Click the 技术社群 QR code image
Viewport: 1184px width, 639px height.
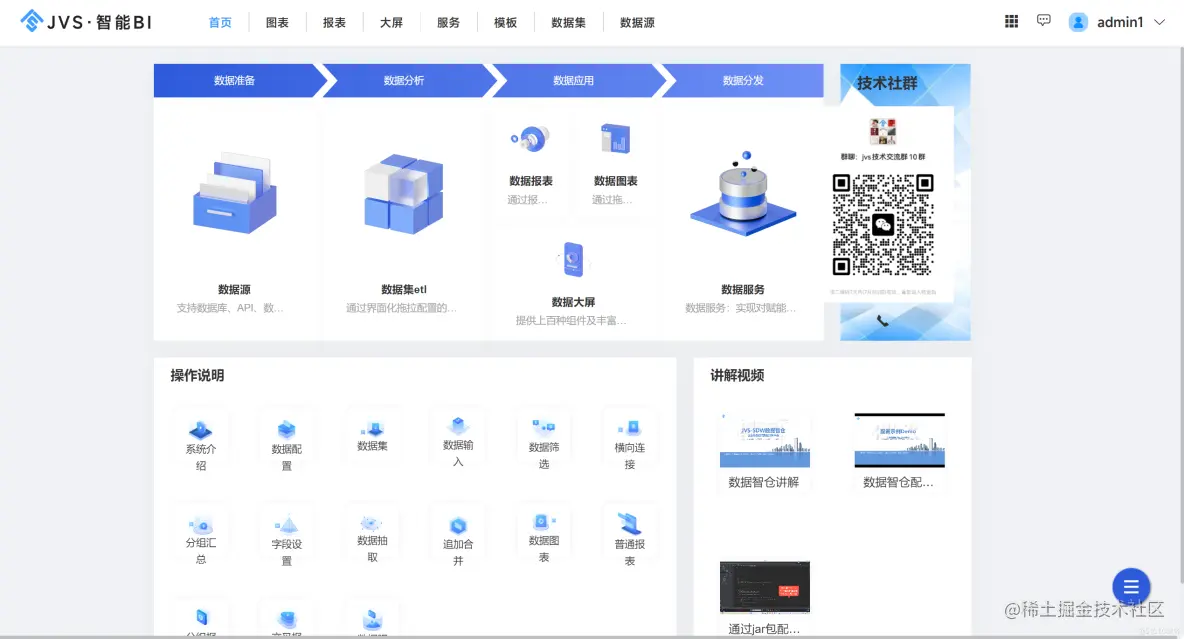click(x=884, y=228)
